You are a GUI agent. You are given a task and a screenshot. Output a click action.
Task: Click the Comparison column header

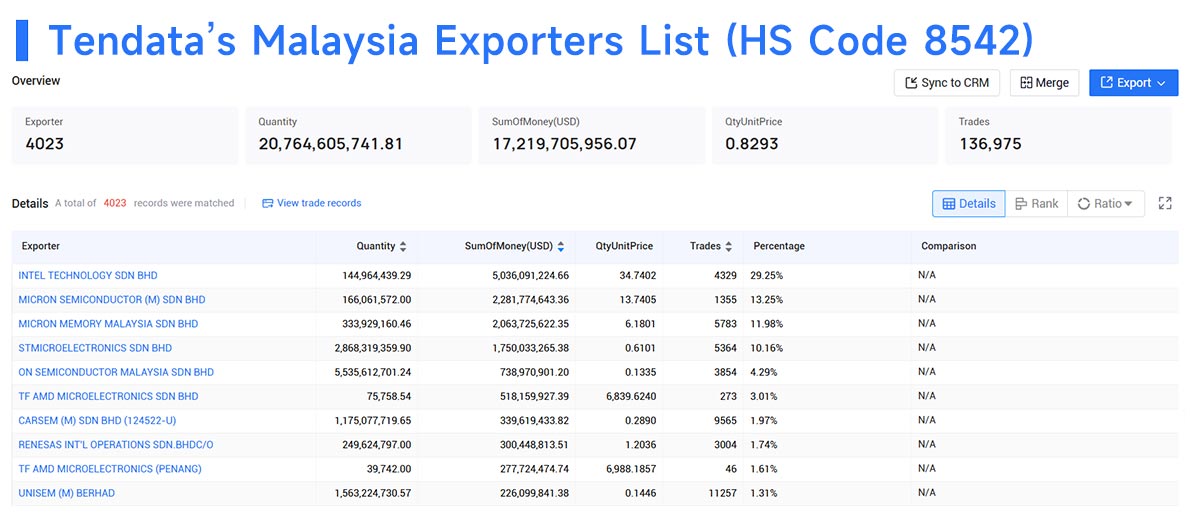click(x=949, y=247)
